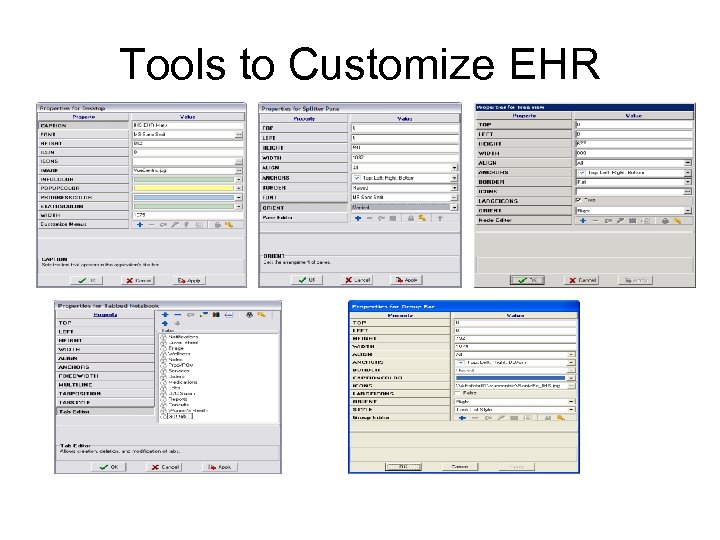The width and height of the screenshot is (720, 540).
Task: Open the ALIGN dropdown in Group Bar properties
Action: point(571,354)
